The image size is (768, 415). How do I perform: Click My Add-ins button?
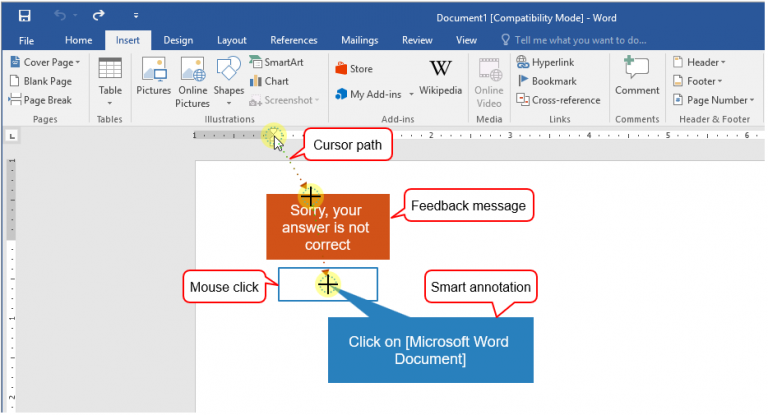tap(368, 94)
